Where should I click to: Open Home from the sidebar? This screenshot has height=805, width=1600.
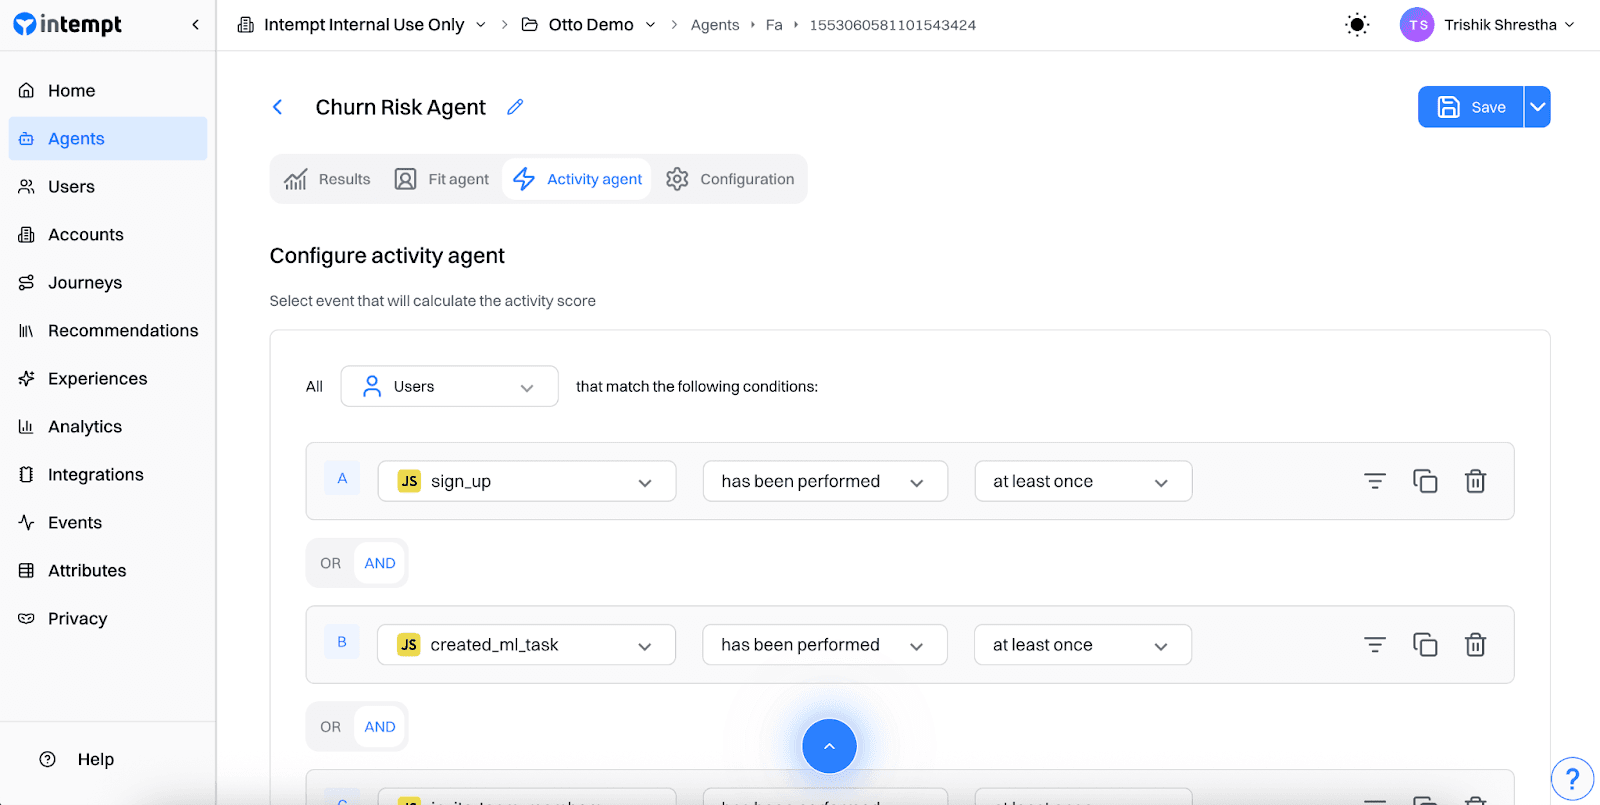coord(108,91)
